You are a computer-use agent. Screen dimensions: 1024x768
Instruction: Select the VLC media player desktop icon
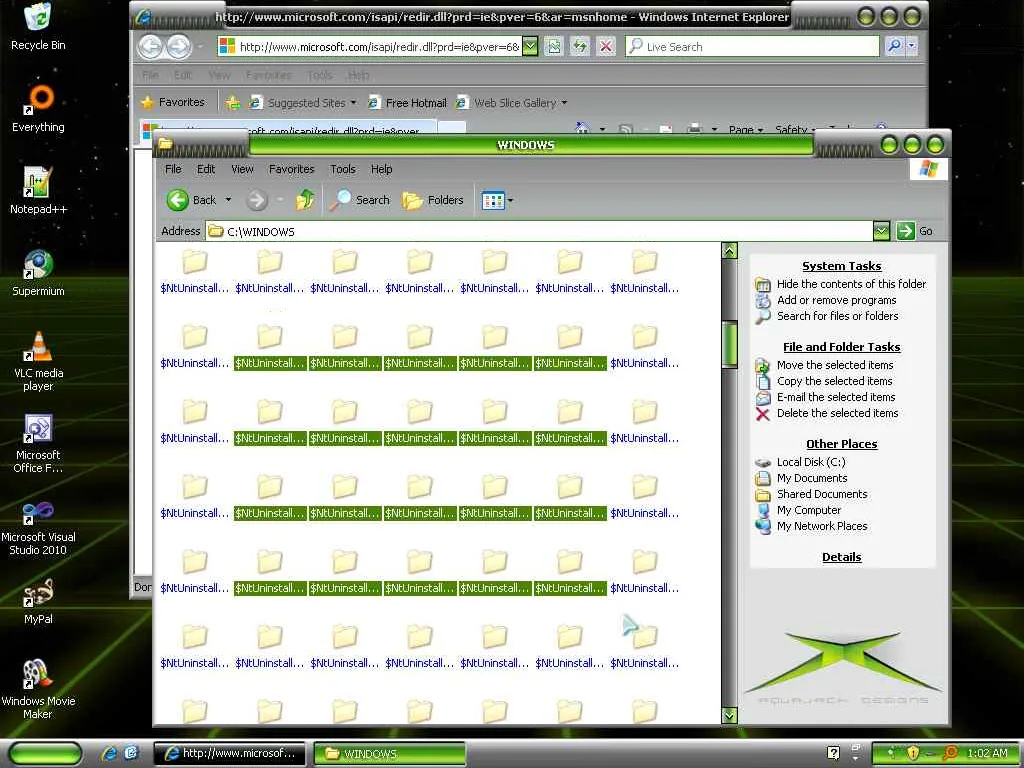click(38, 361)
